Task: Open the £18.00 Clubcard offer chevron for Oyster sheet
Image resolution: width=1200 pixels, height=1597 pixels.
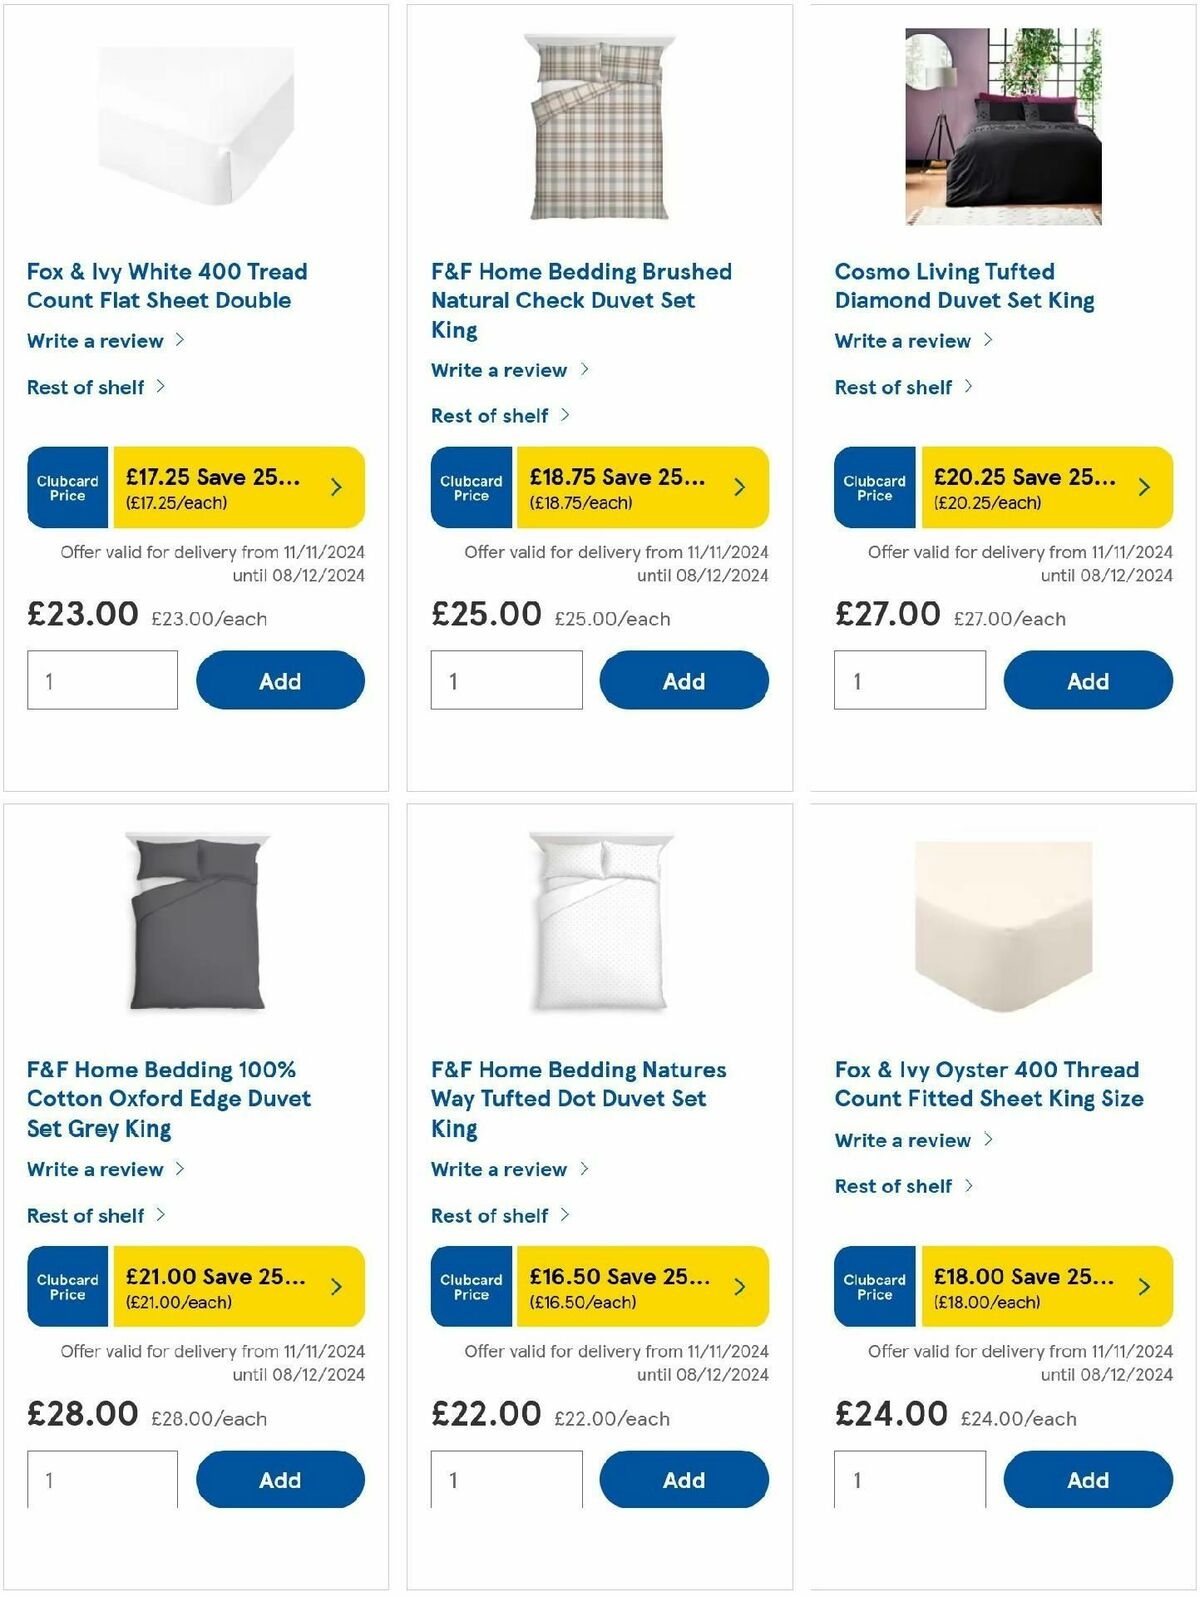Action: [1142, 1287]
